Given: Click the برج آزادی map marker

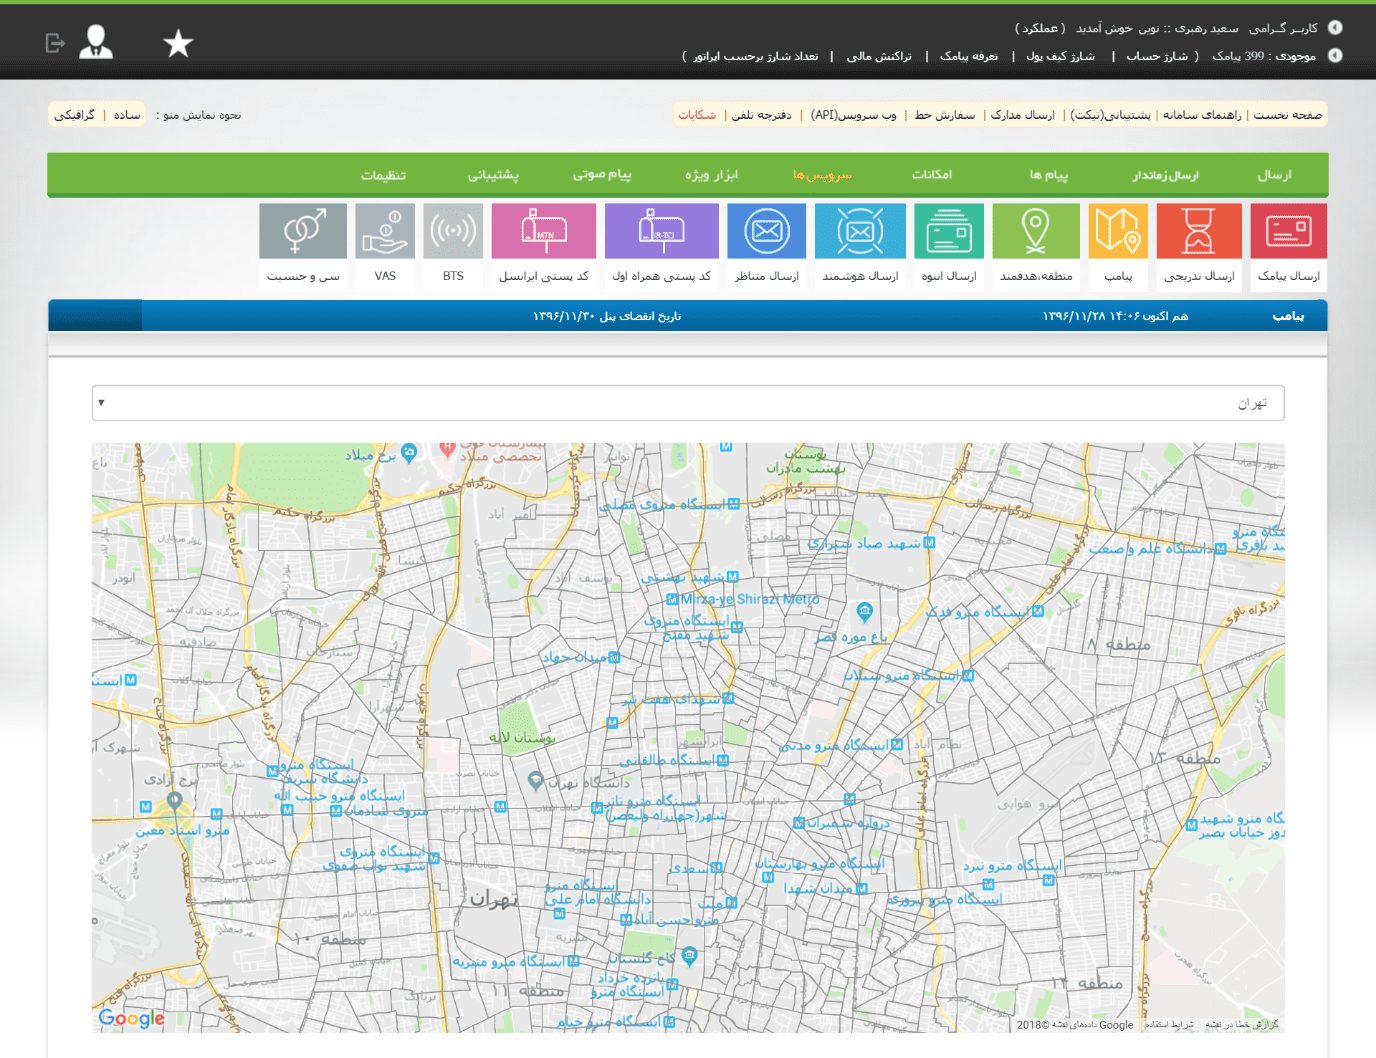Looking at the screenshot, I should pos(175,800).
